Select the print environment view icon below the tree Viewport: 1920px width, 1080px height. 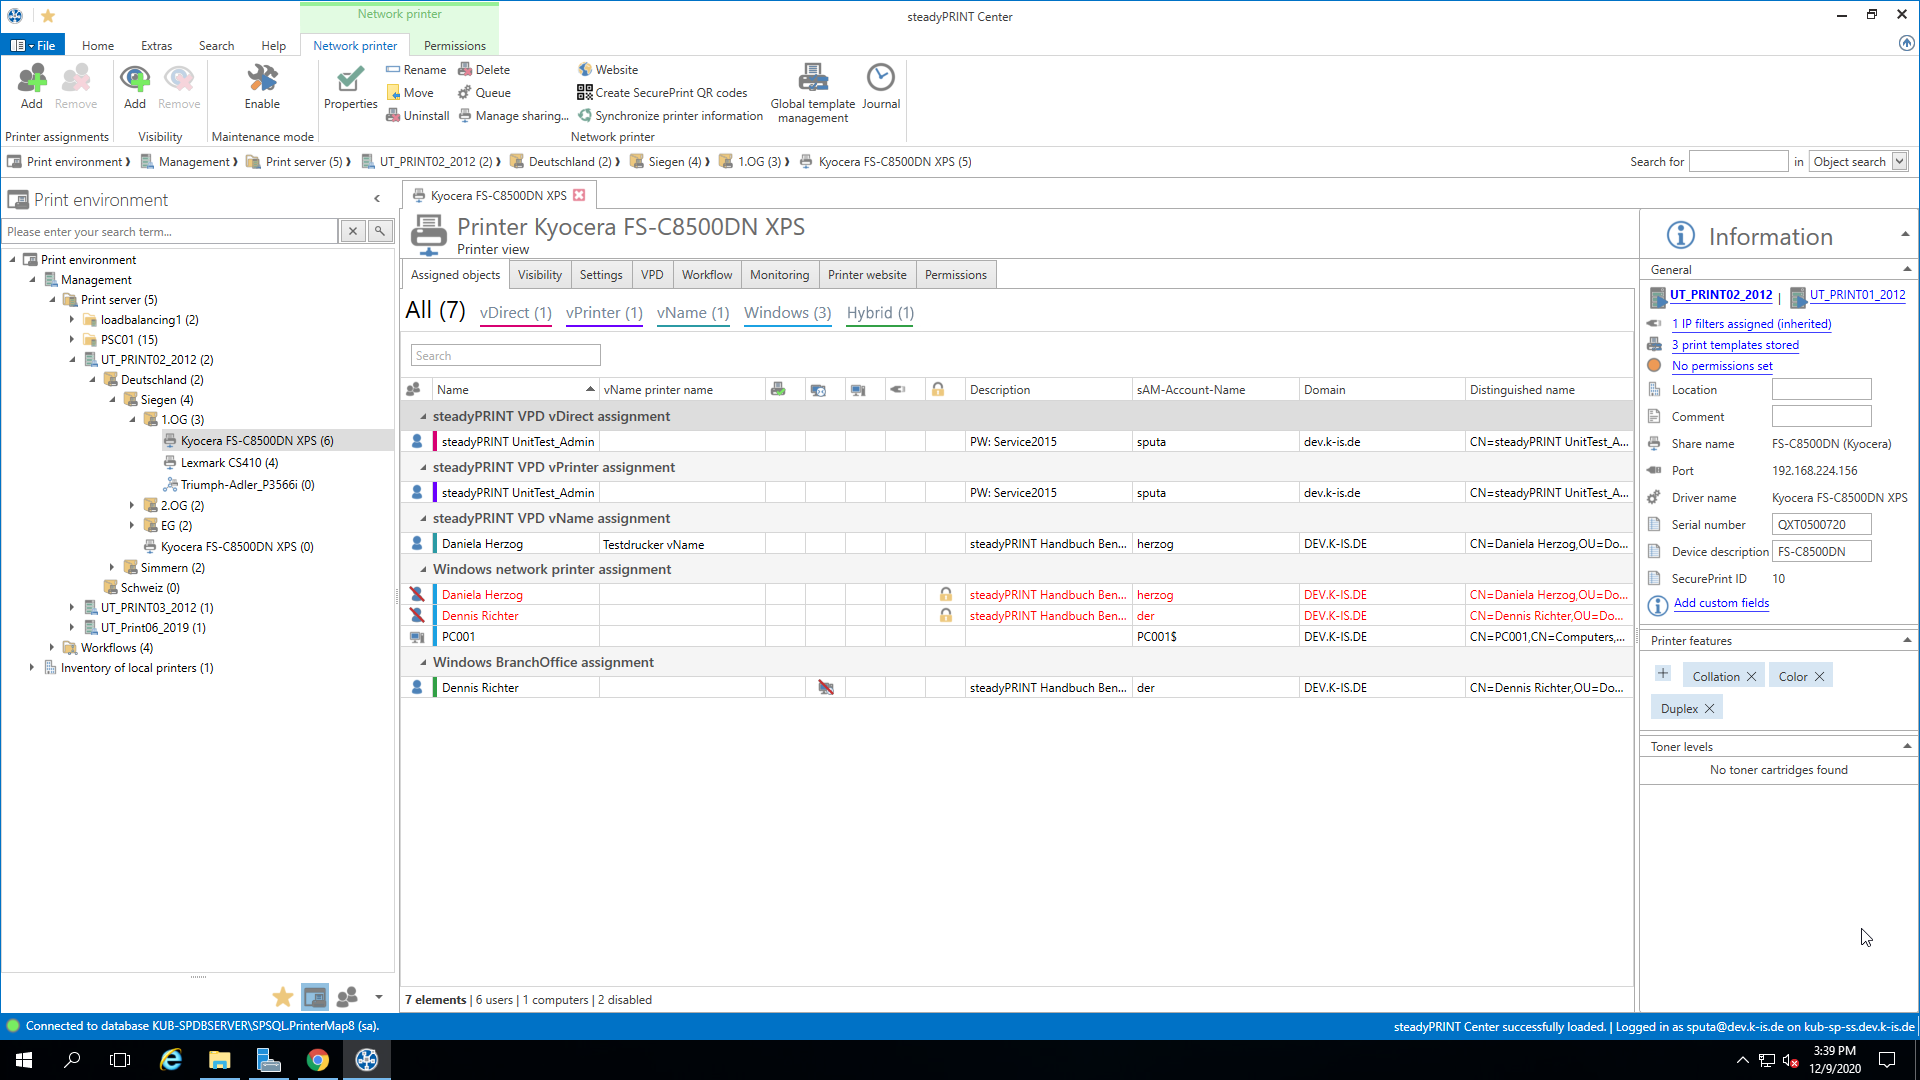coord(315,997)
